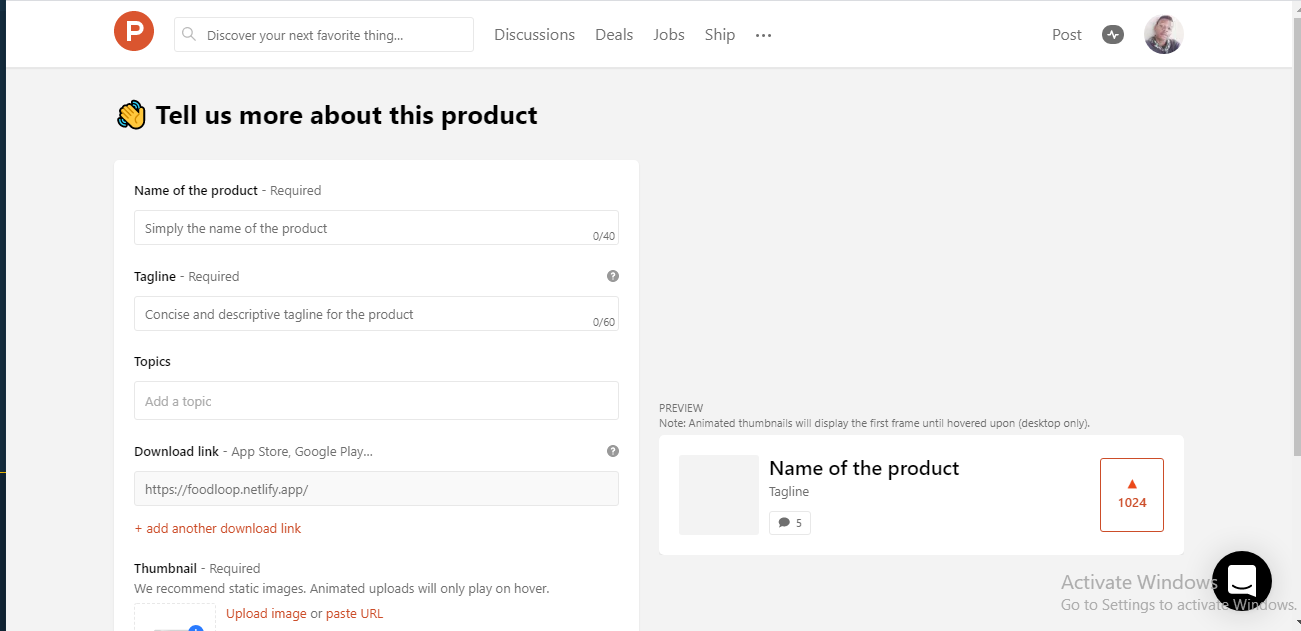Click the Add a topic field

(x=376, y=401)
